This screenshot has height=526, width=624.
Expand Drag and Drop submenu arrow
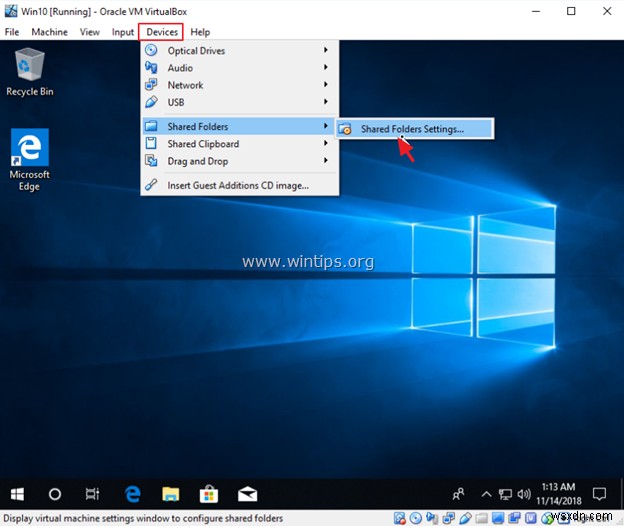326,160
